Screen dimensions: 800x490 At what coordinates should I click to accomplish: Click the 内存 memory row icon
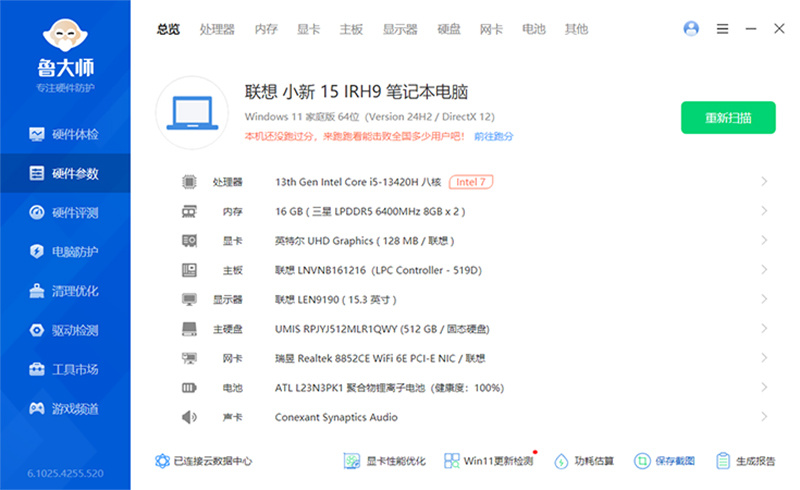189,211
